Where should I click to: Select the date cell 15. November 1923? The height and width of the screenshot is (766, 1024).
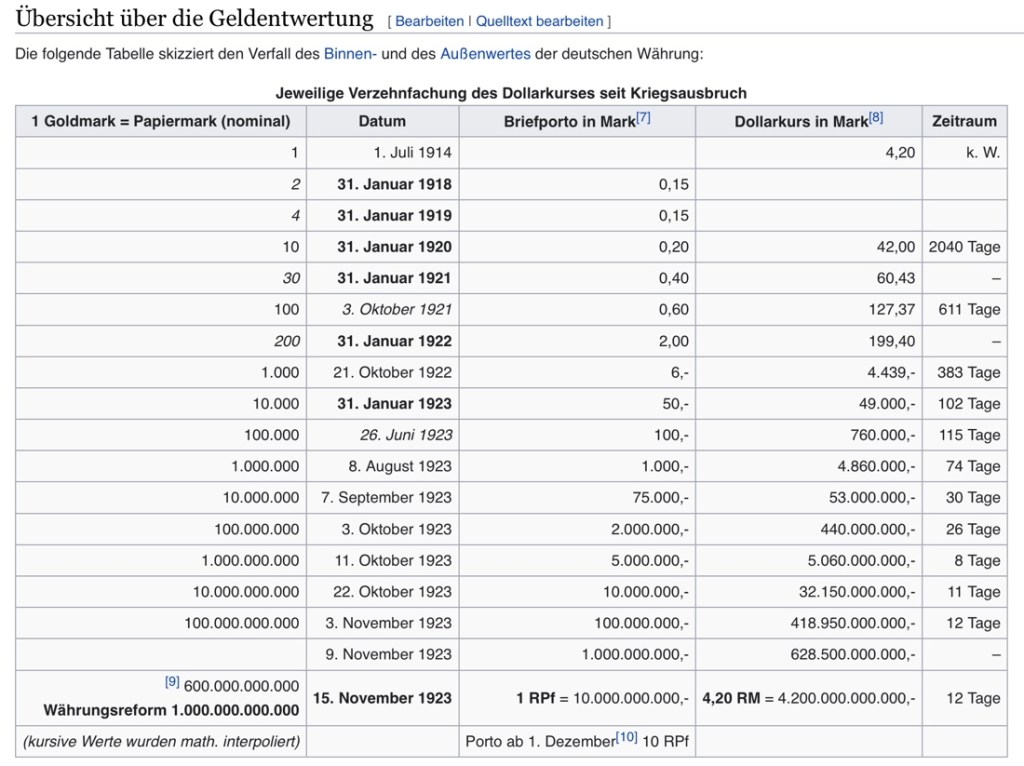coord(382,698)
